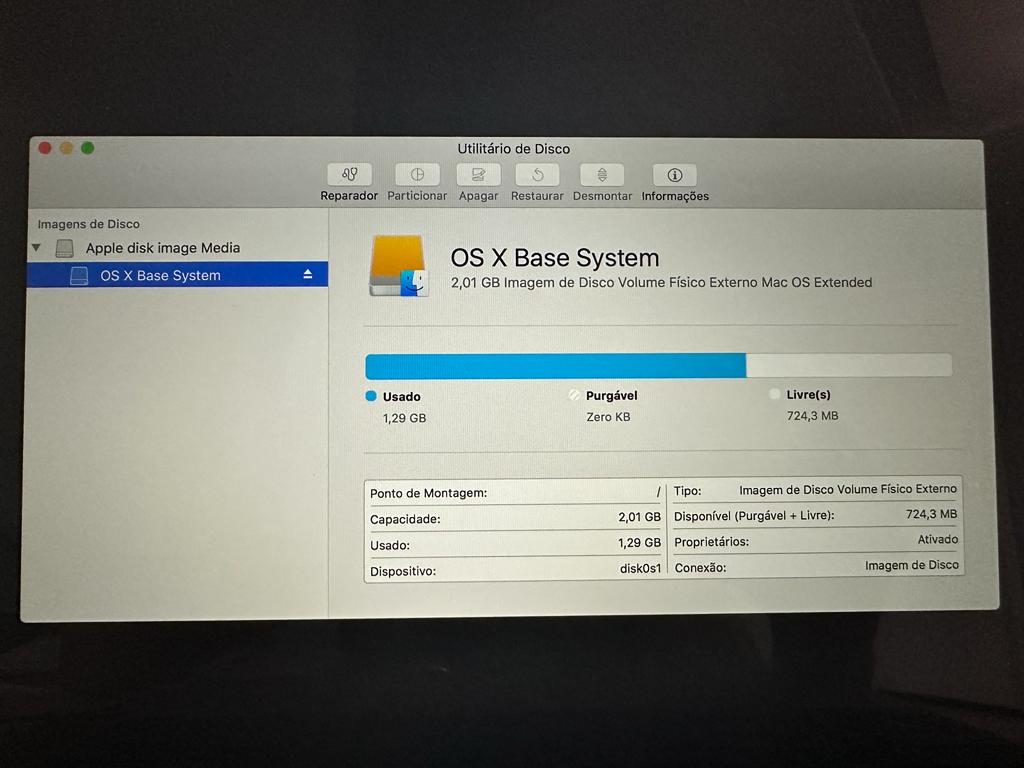Collapse the Apple disk image Media tree
The height and width of the screenshot is (768, 1024).
click(x=37, y=248)
